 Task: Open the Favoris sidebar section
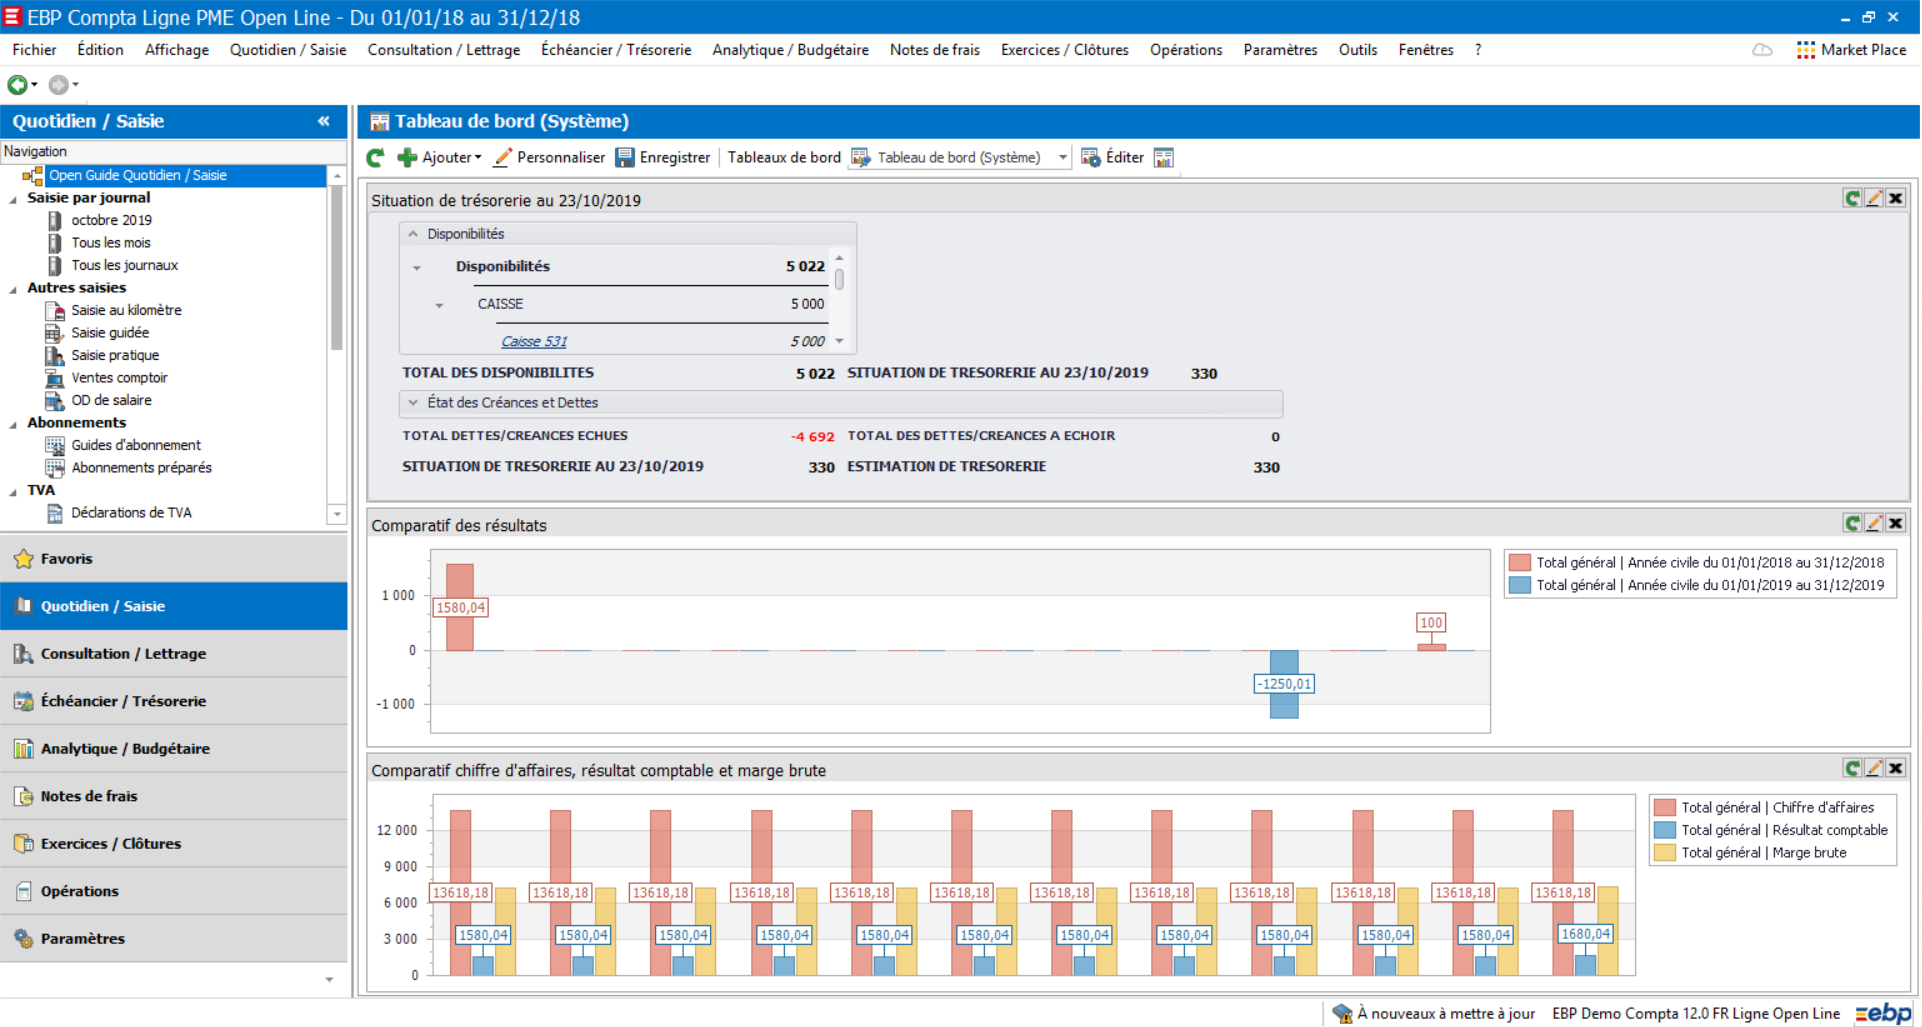pyautogui.click(x=174, y=559)
